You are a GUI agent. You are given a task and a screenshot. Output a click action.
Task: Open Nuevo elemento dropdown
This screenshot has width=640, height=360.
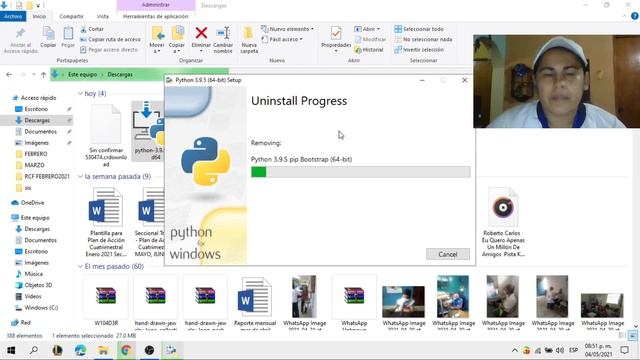[288, 29]
